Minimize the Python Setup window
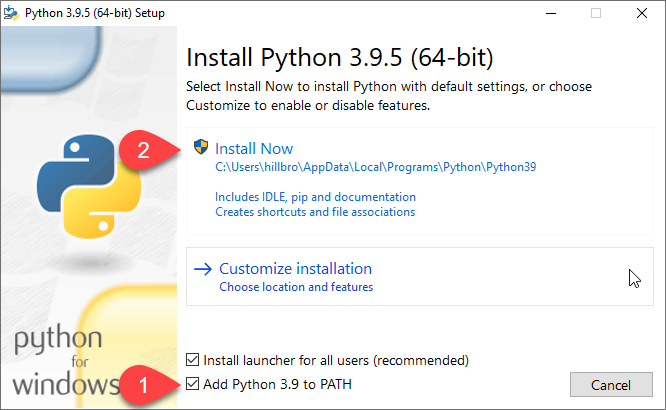 [552, 13]
